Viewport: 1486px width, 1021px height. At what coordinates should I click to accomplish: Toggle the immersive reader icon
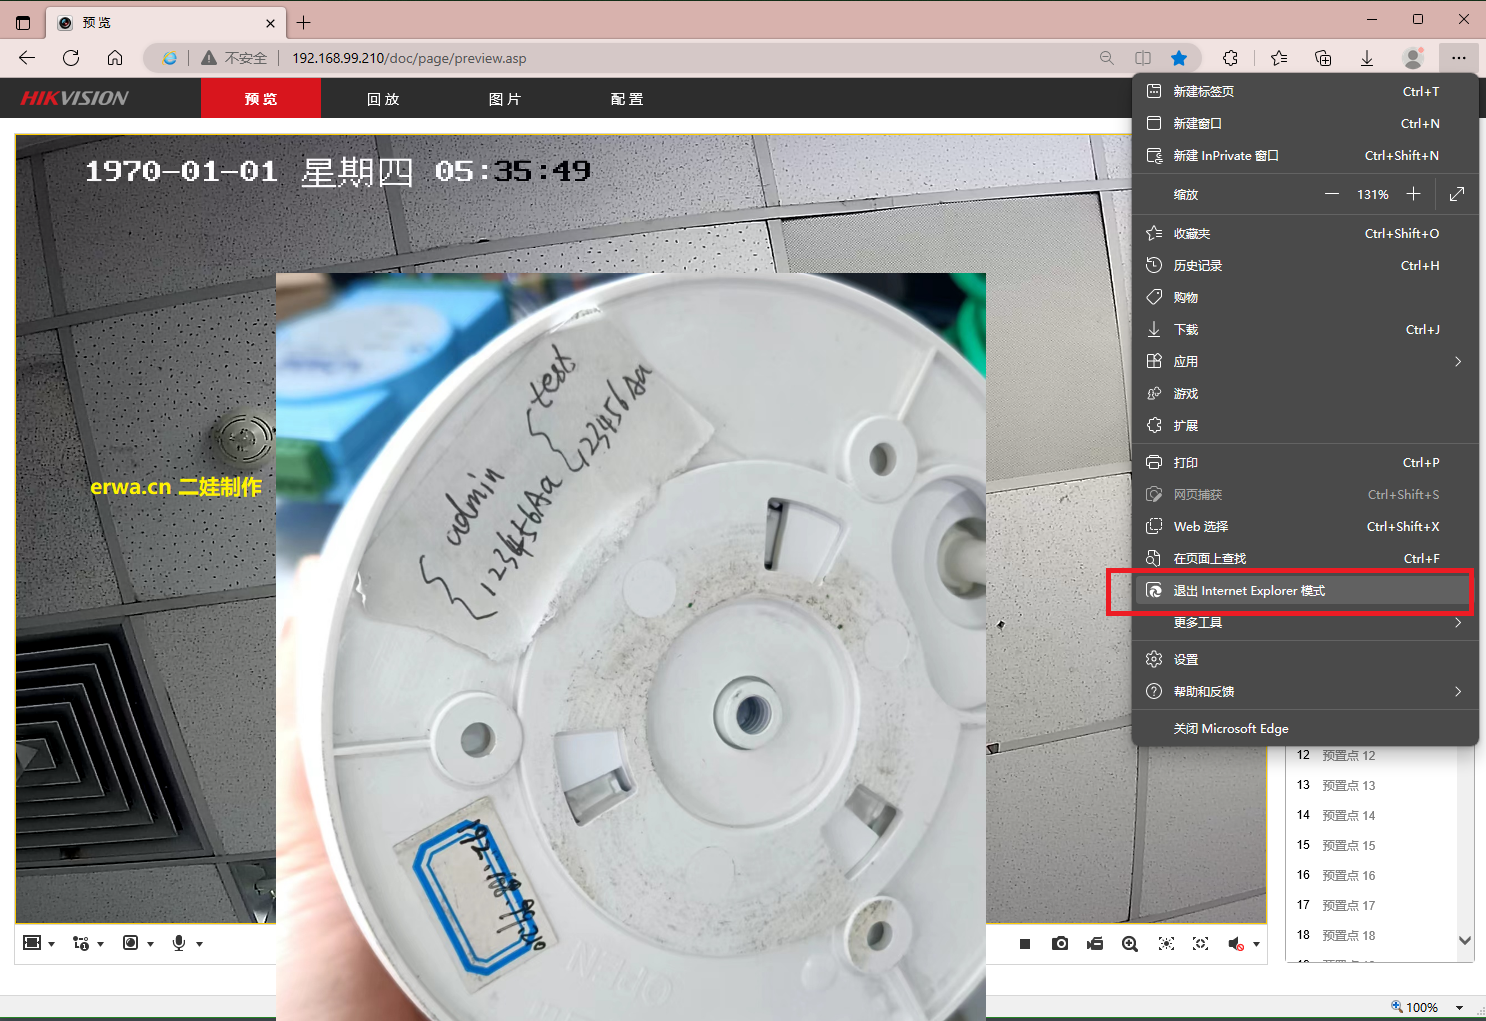coord(1143,58)
